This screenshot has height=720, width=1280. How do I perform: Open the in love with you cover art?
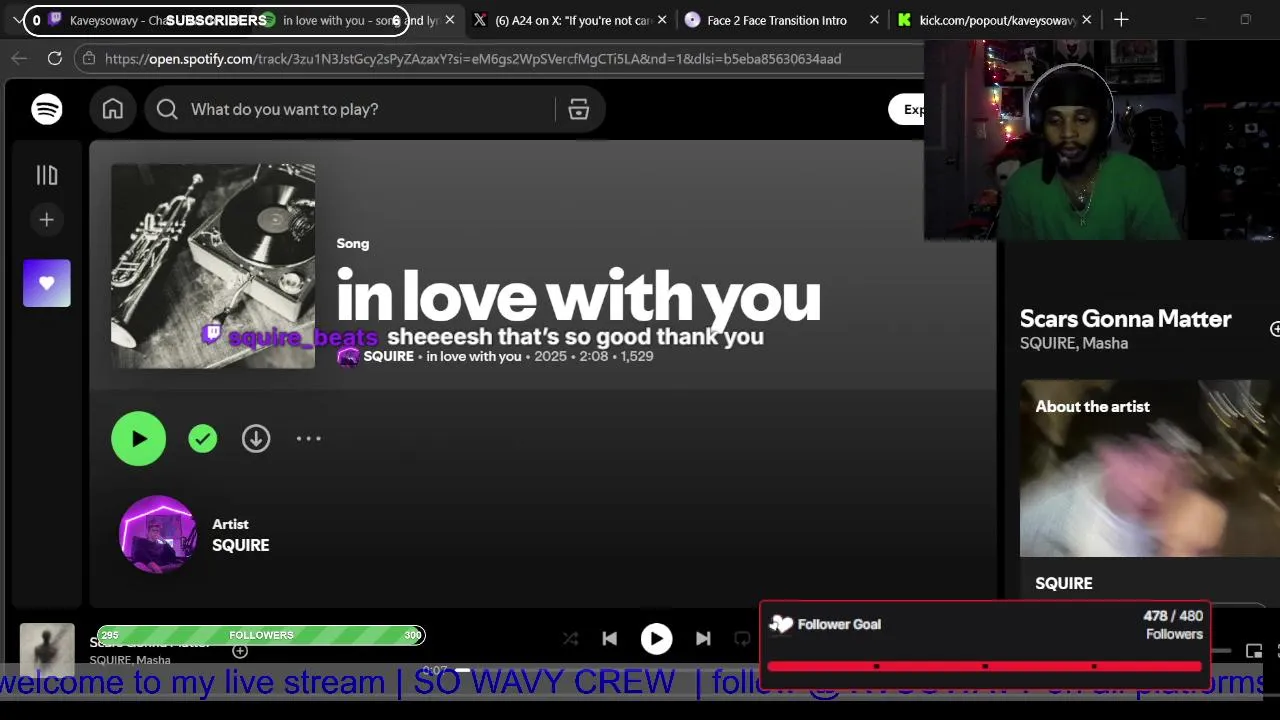(x=213, y=266)
